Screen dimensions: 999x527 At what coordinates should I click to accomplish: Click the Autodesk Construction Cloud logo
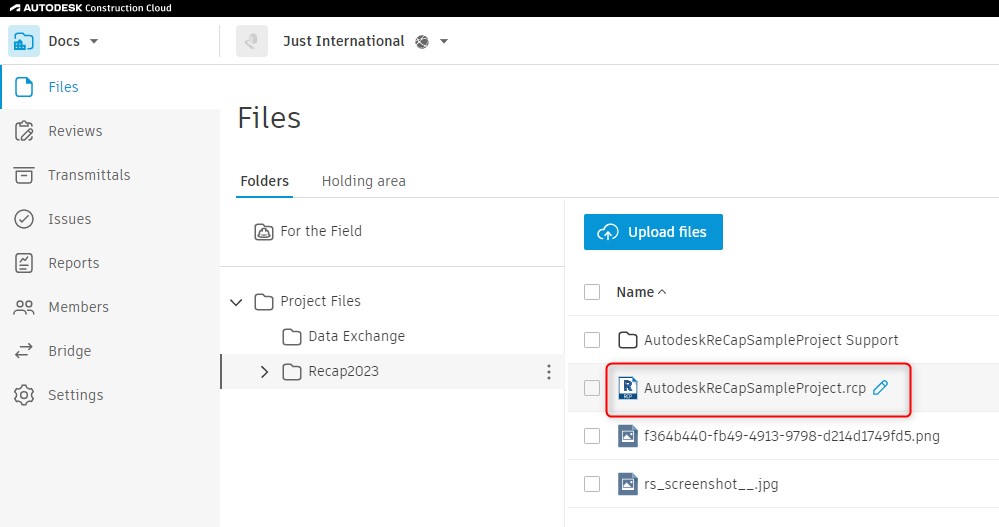(90, 8)
